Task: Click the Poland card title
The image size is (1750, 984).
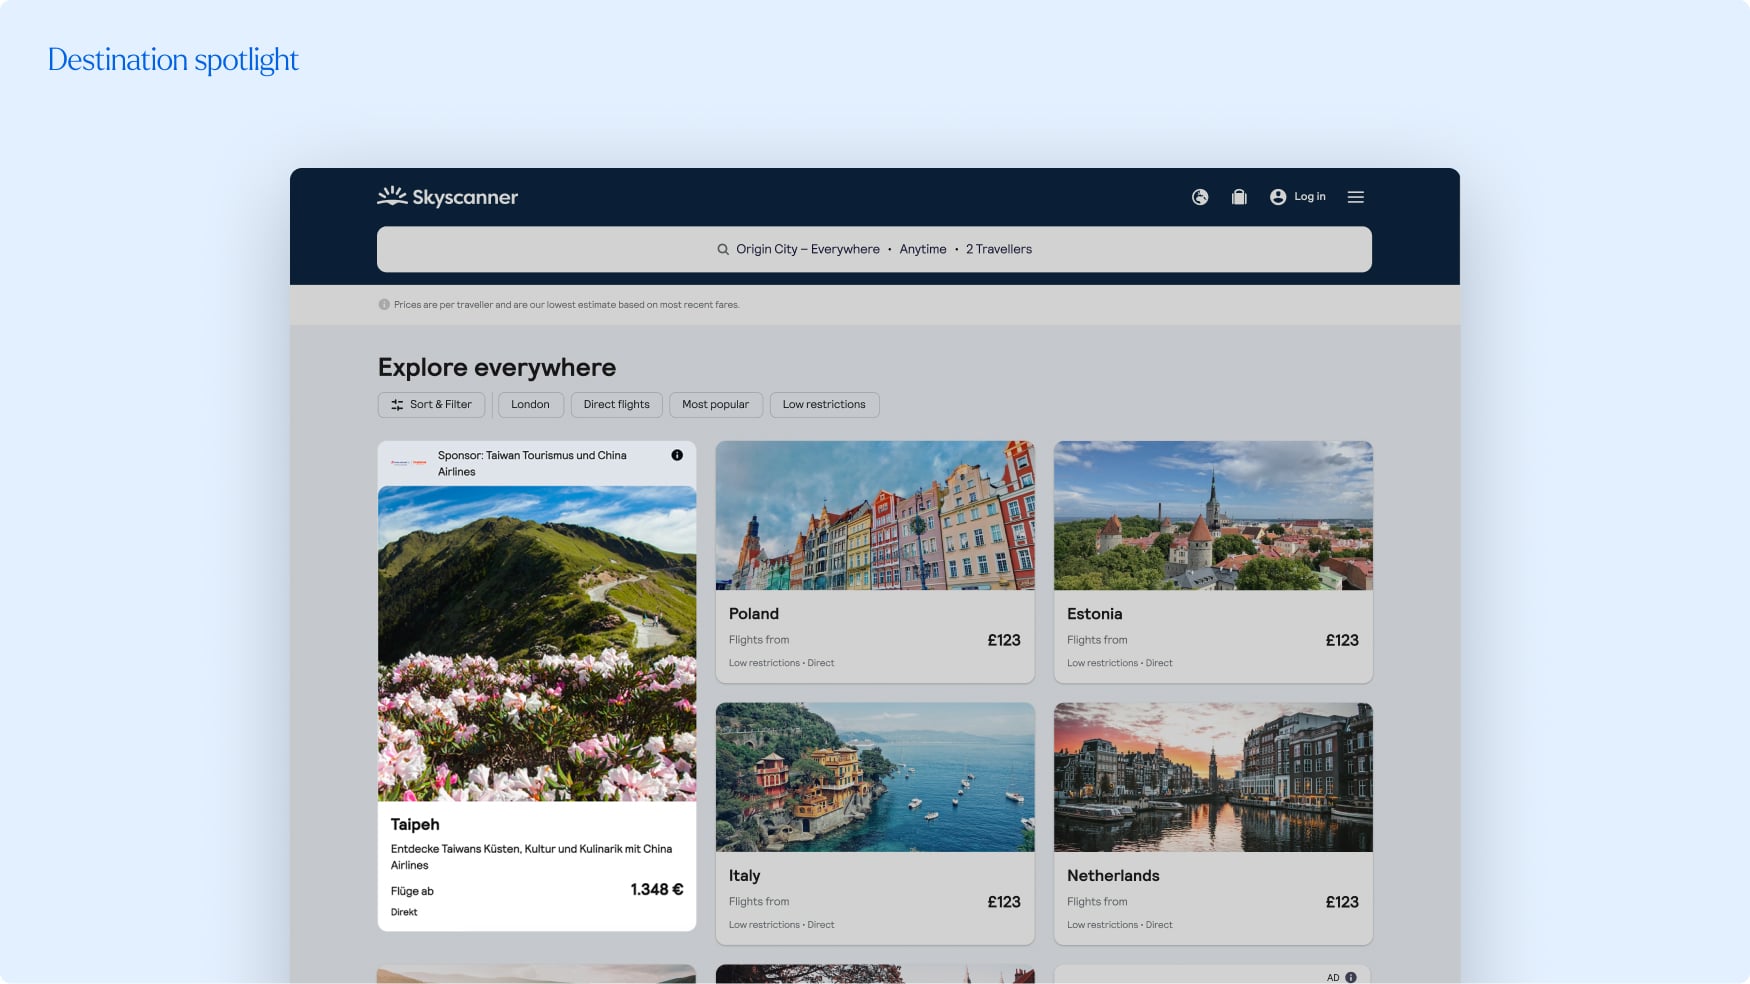Action: click(754, 614)
